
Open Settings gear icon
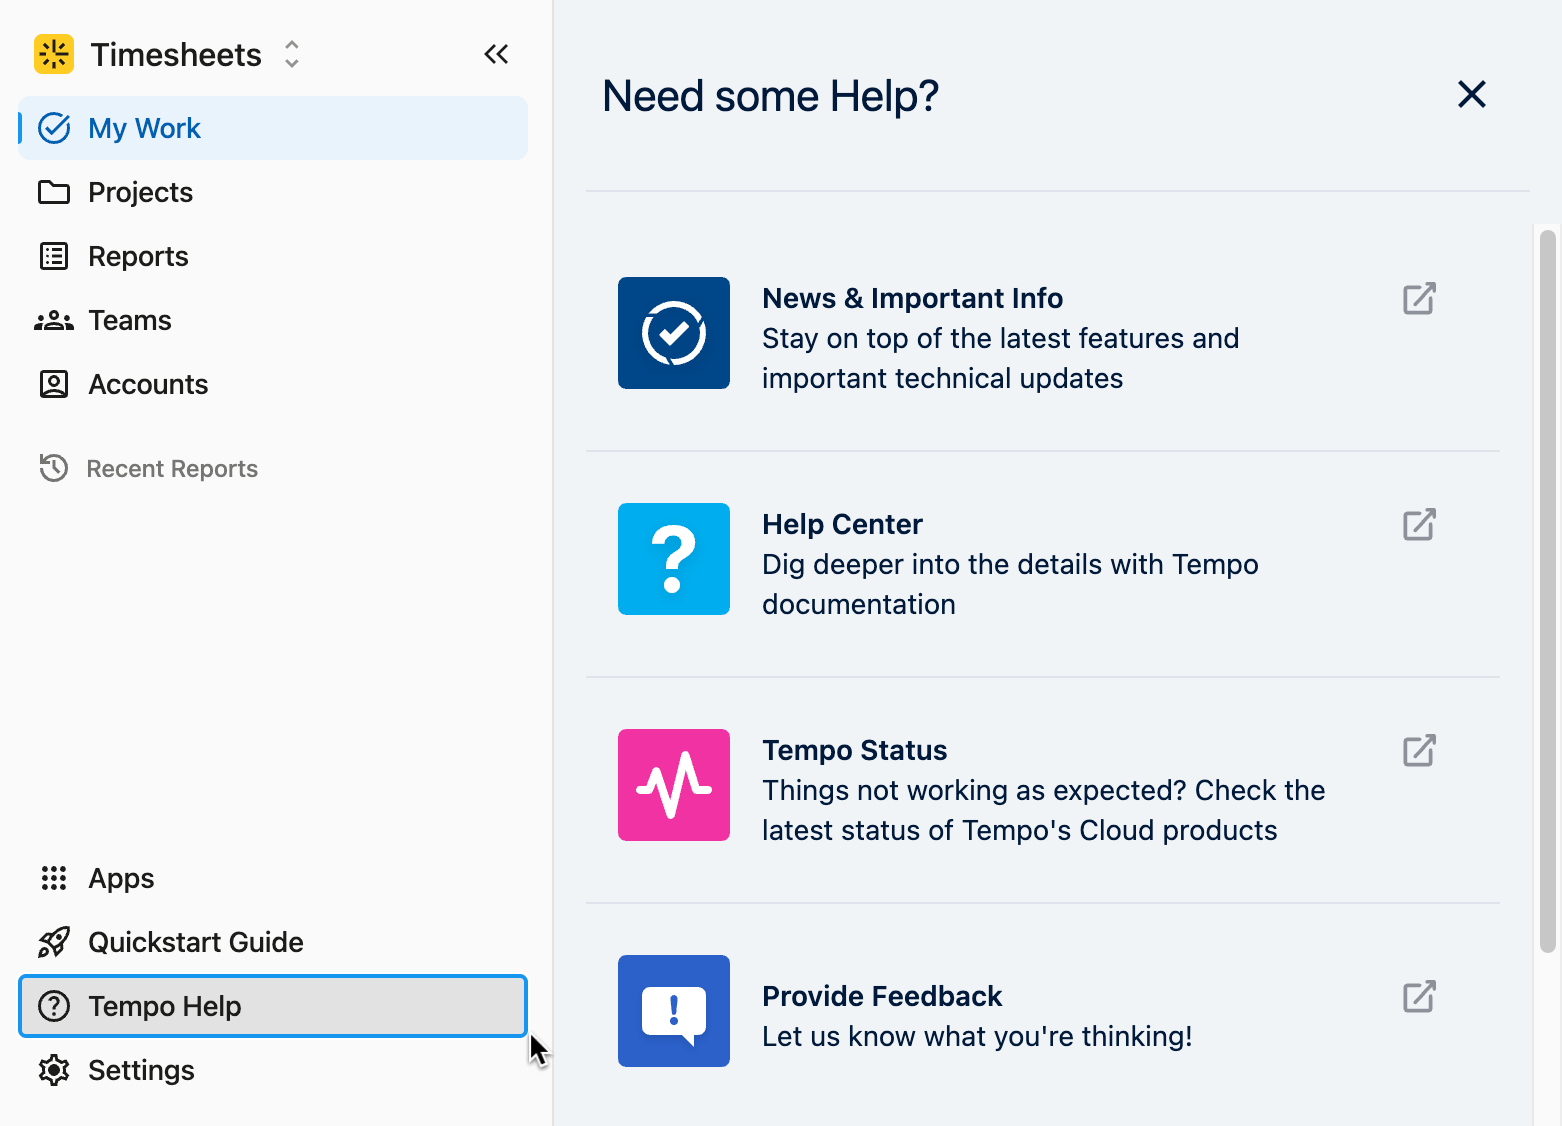[x=54, y=1070]
